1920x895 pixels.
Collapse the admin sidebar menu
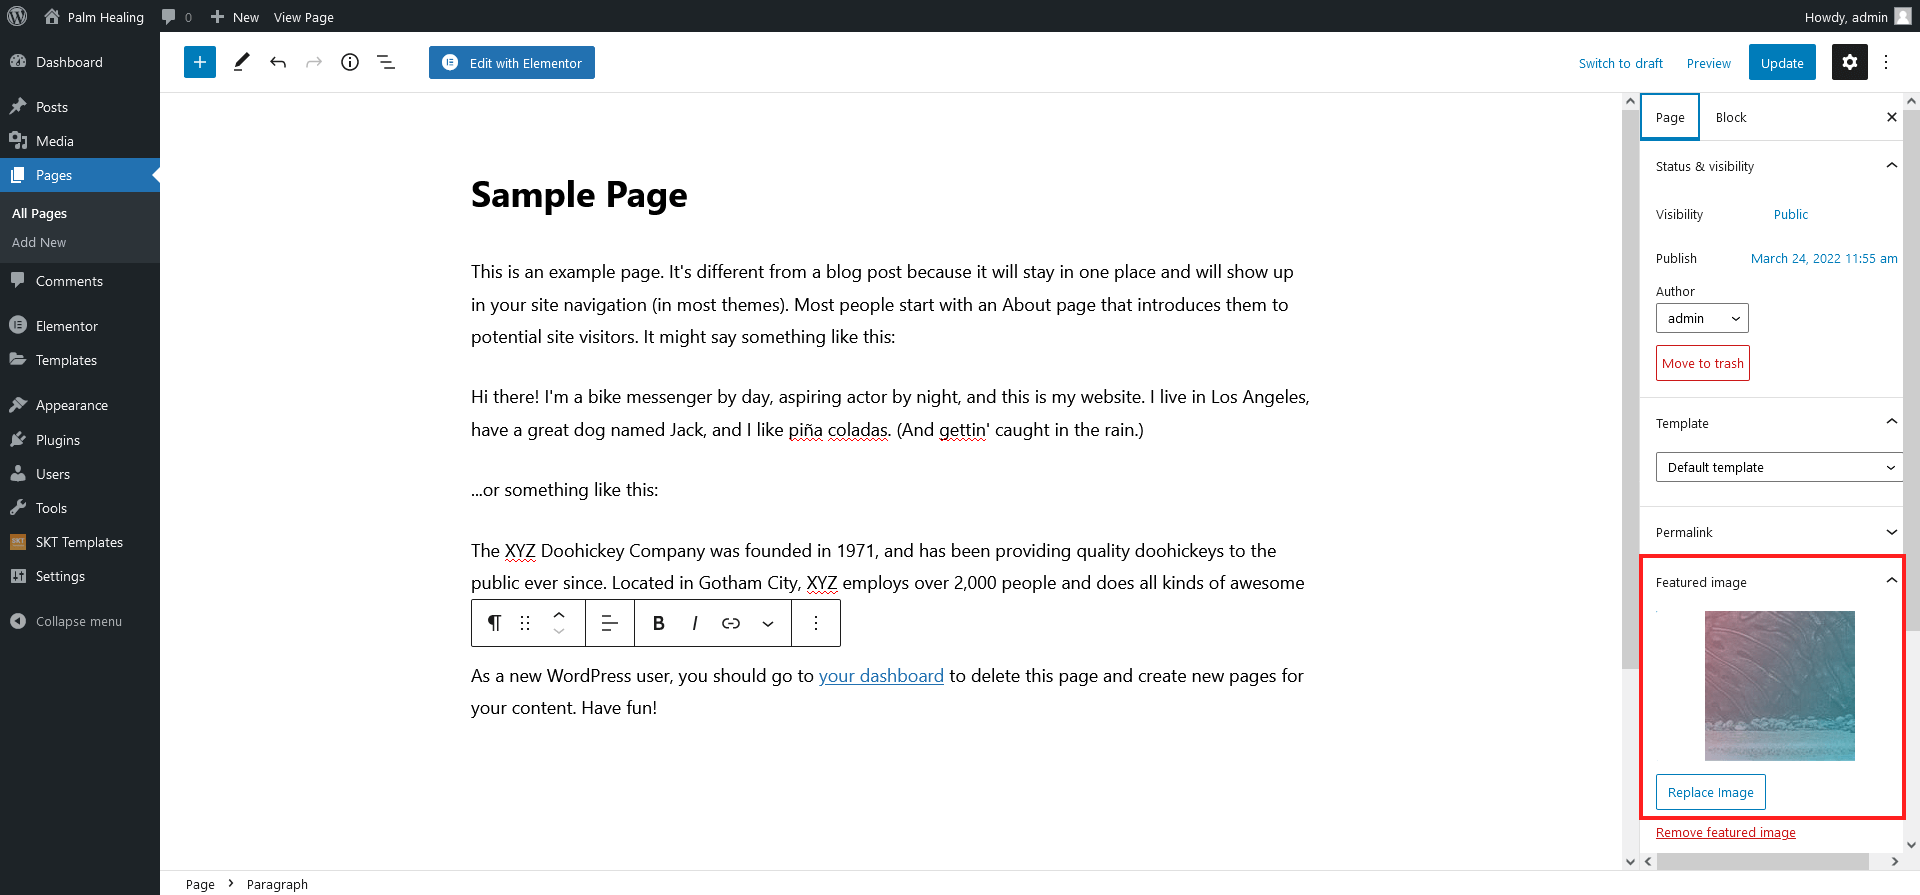[x=80, y=621]
